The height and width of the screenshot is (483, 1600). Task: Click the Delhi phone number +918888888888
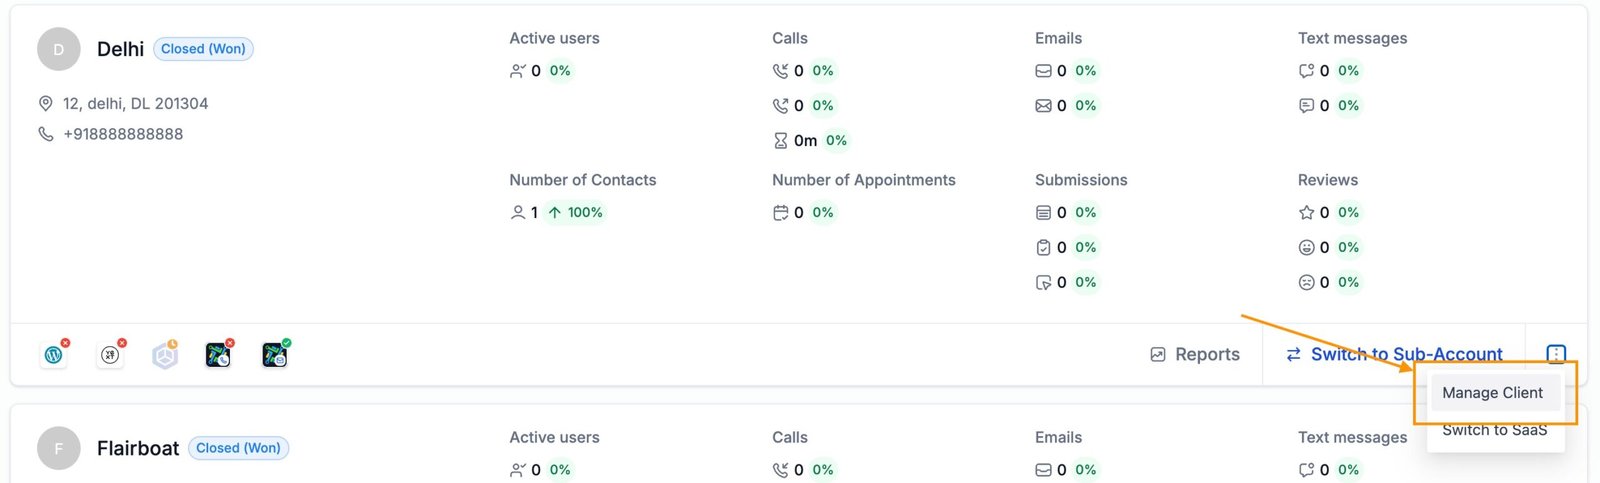pos(123,134)
